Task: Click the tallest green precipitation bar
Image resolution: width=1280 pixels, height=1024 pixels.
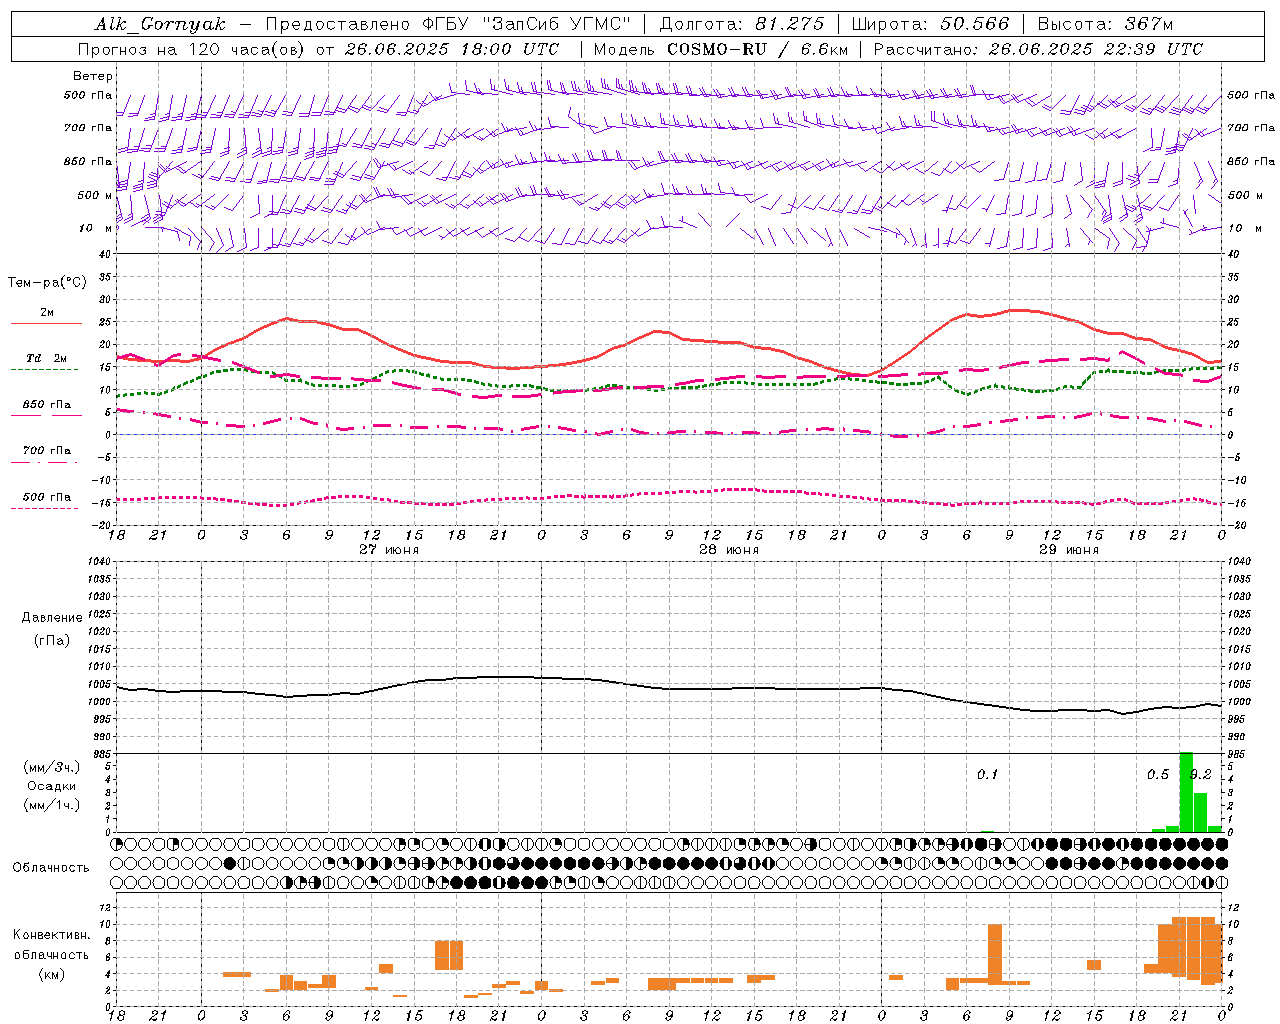Action: point(1186,791)
